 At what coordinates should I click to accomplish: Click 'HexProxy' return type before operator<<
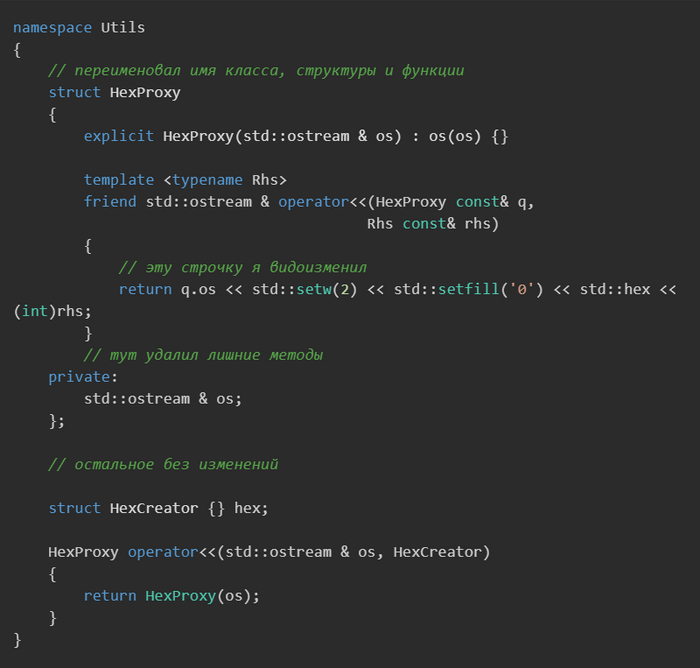pos(83,552)
